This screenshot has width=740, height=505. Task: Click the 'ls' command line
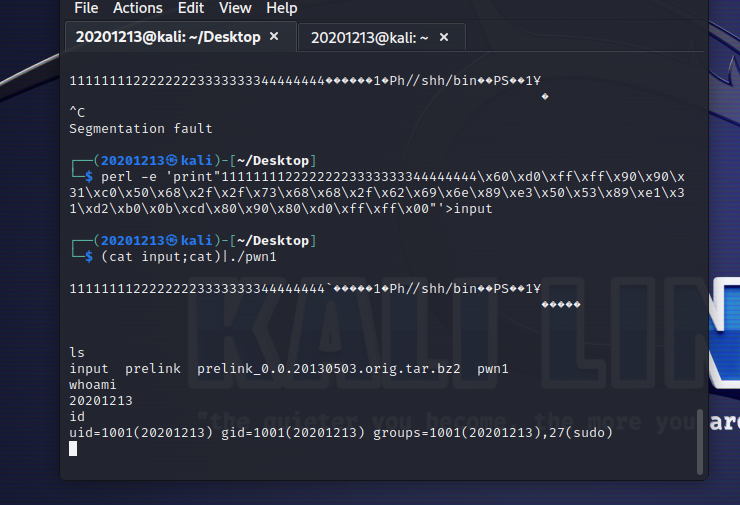(x=77, y=353)
